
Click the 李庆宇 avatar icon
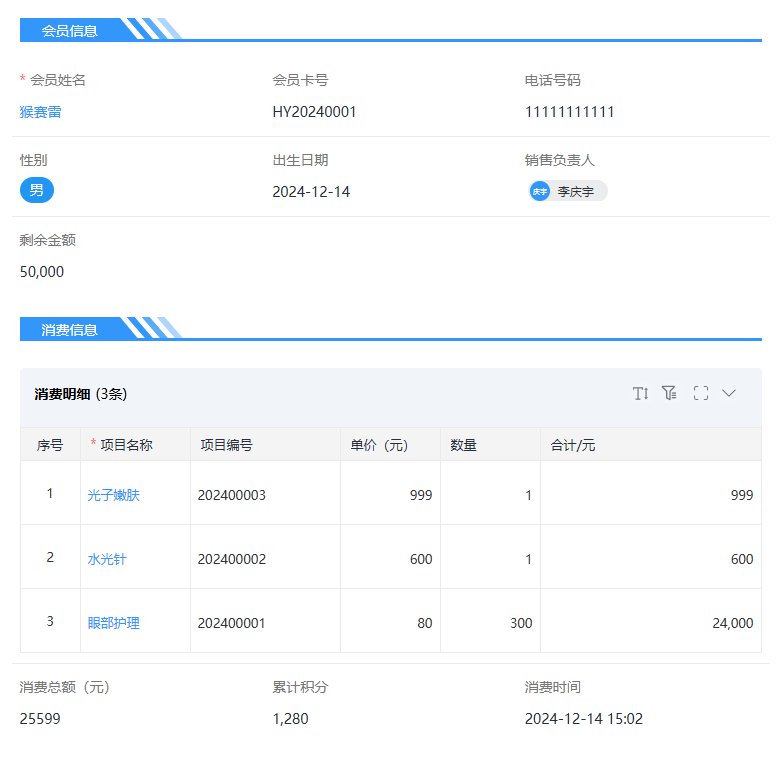click(540, 191)
